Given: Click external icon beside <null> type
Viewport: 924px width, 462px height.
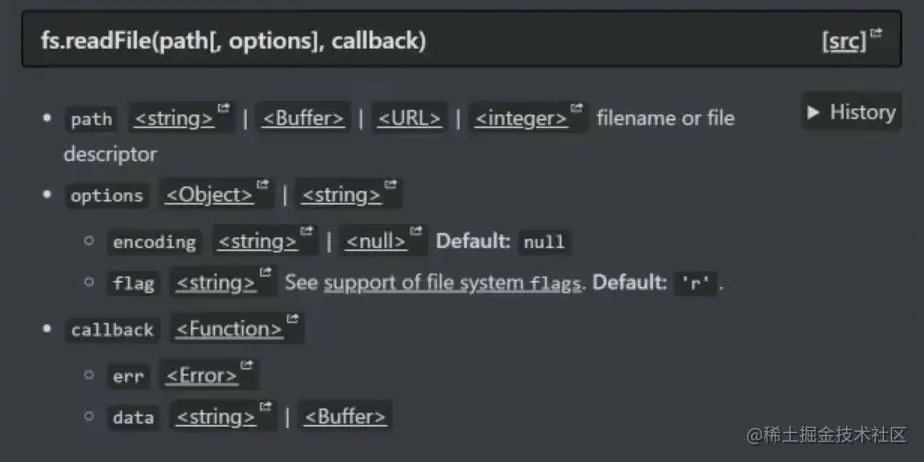Looking at the screenshot, I should (x=416, y=230).
